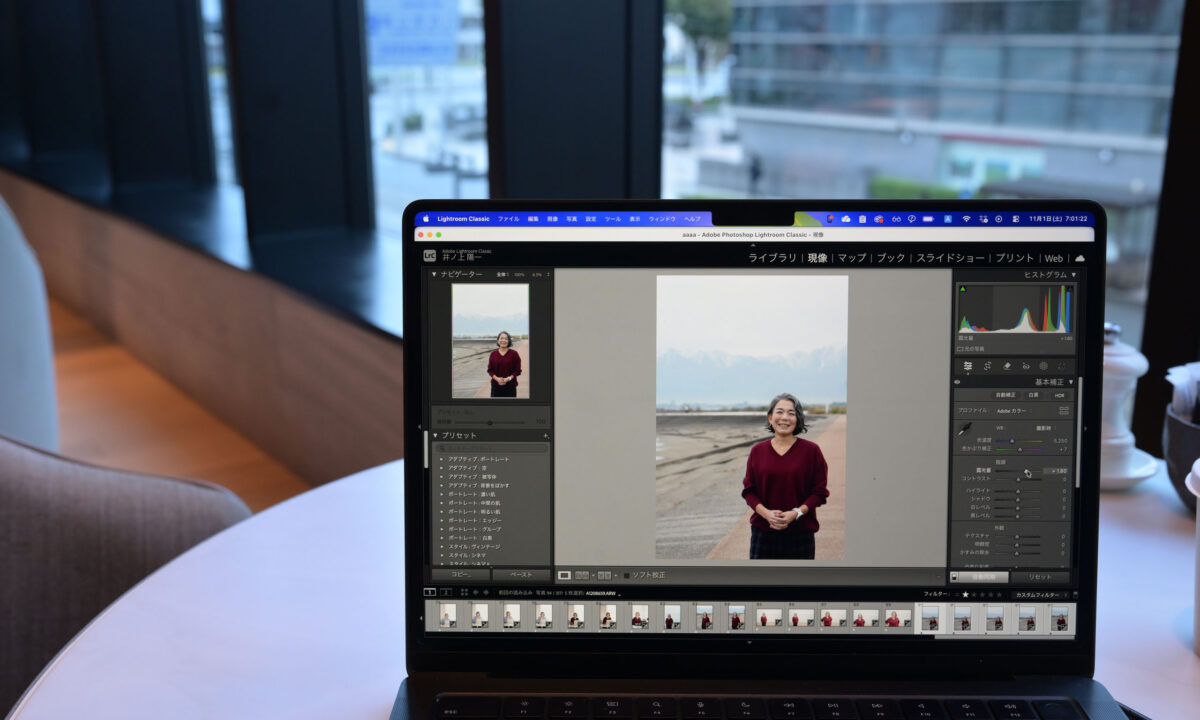Select the first filmstrip thumbnail
The width and height of the screenshot is (1200, 720).
point(447,617)
